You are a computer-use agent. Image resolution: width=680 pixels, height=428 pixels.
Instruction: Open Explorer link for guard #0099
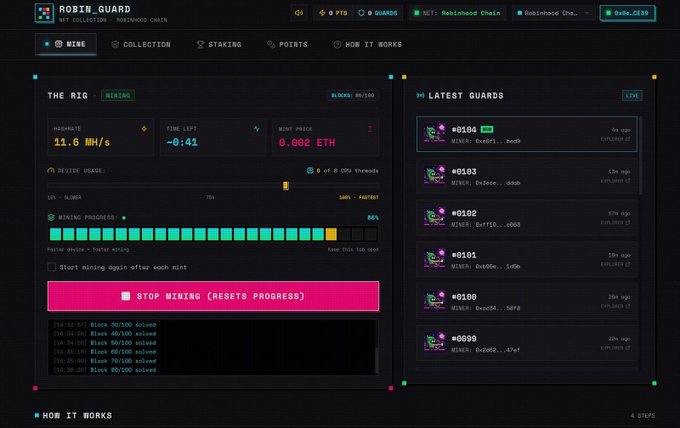click(x=615, y=348)
